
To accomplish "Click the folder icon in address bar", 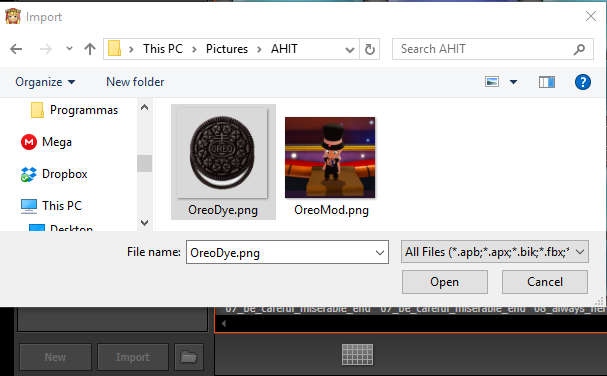I will (114, 49).
